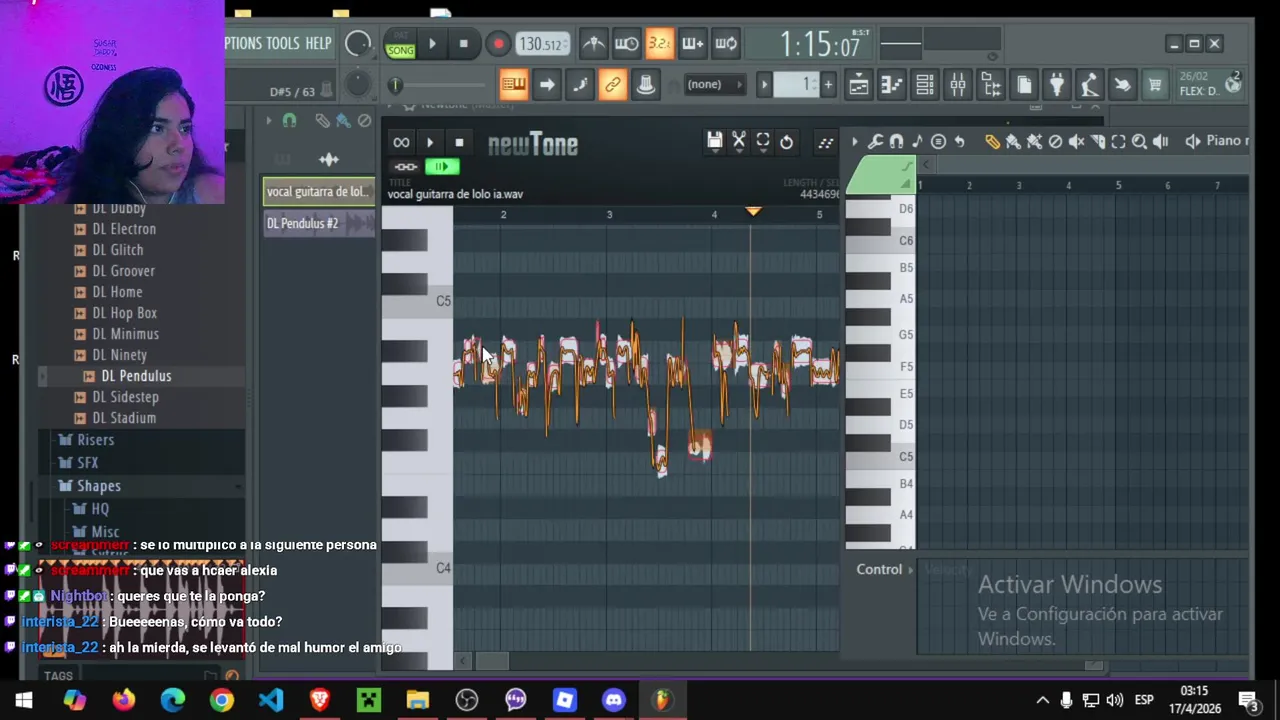Click the hat-shaped multilink controller icon
This screenshot has height=720, width=1280.
[645, 85]
